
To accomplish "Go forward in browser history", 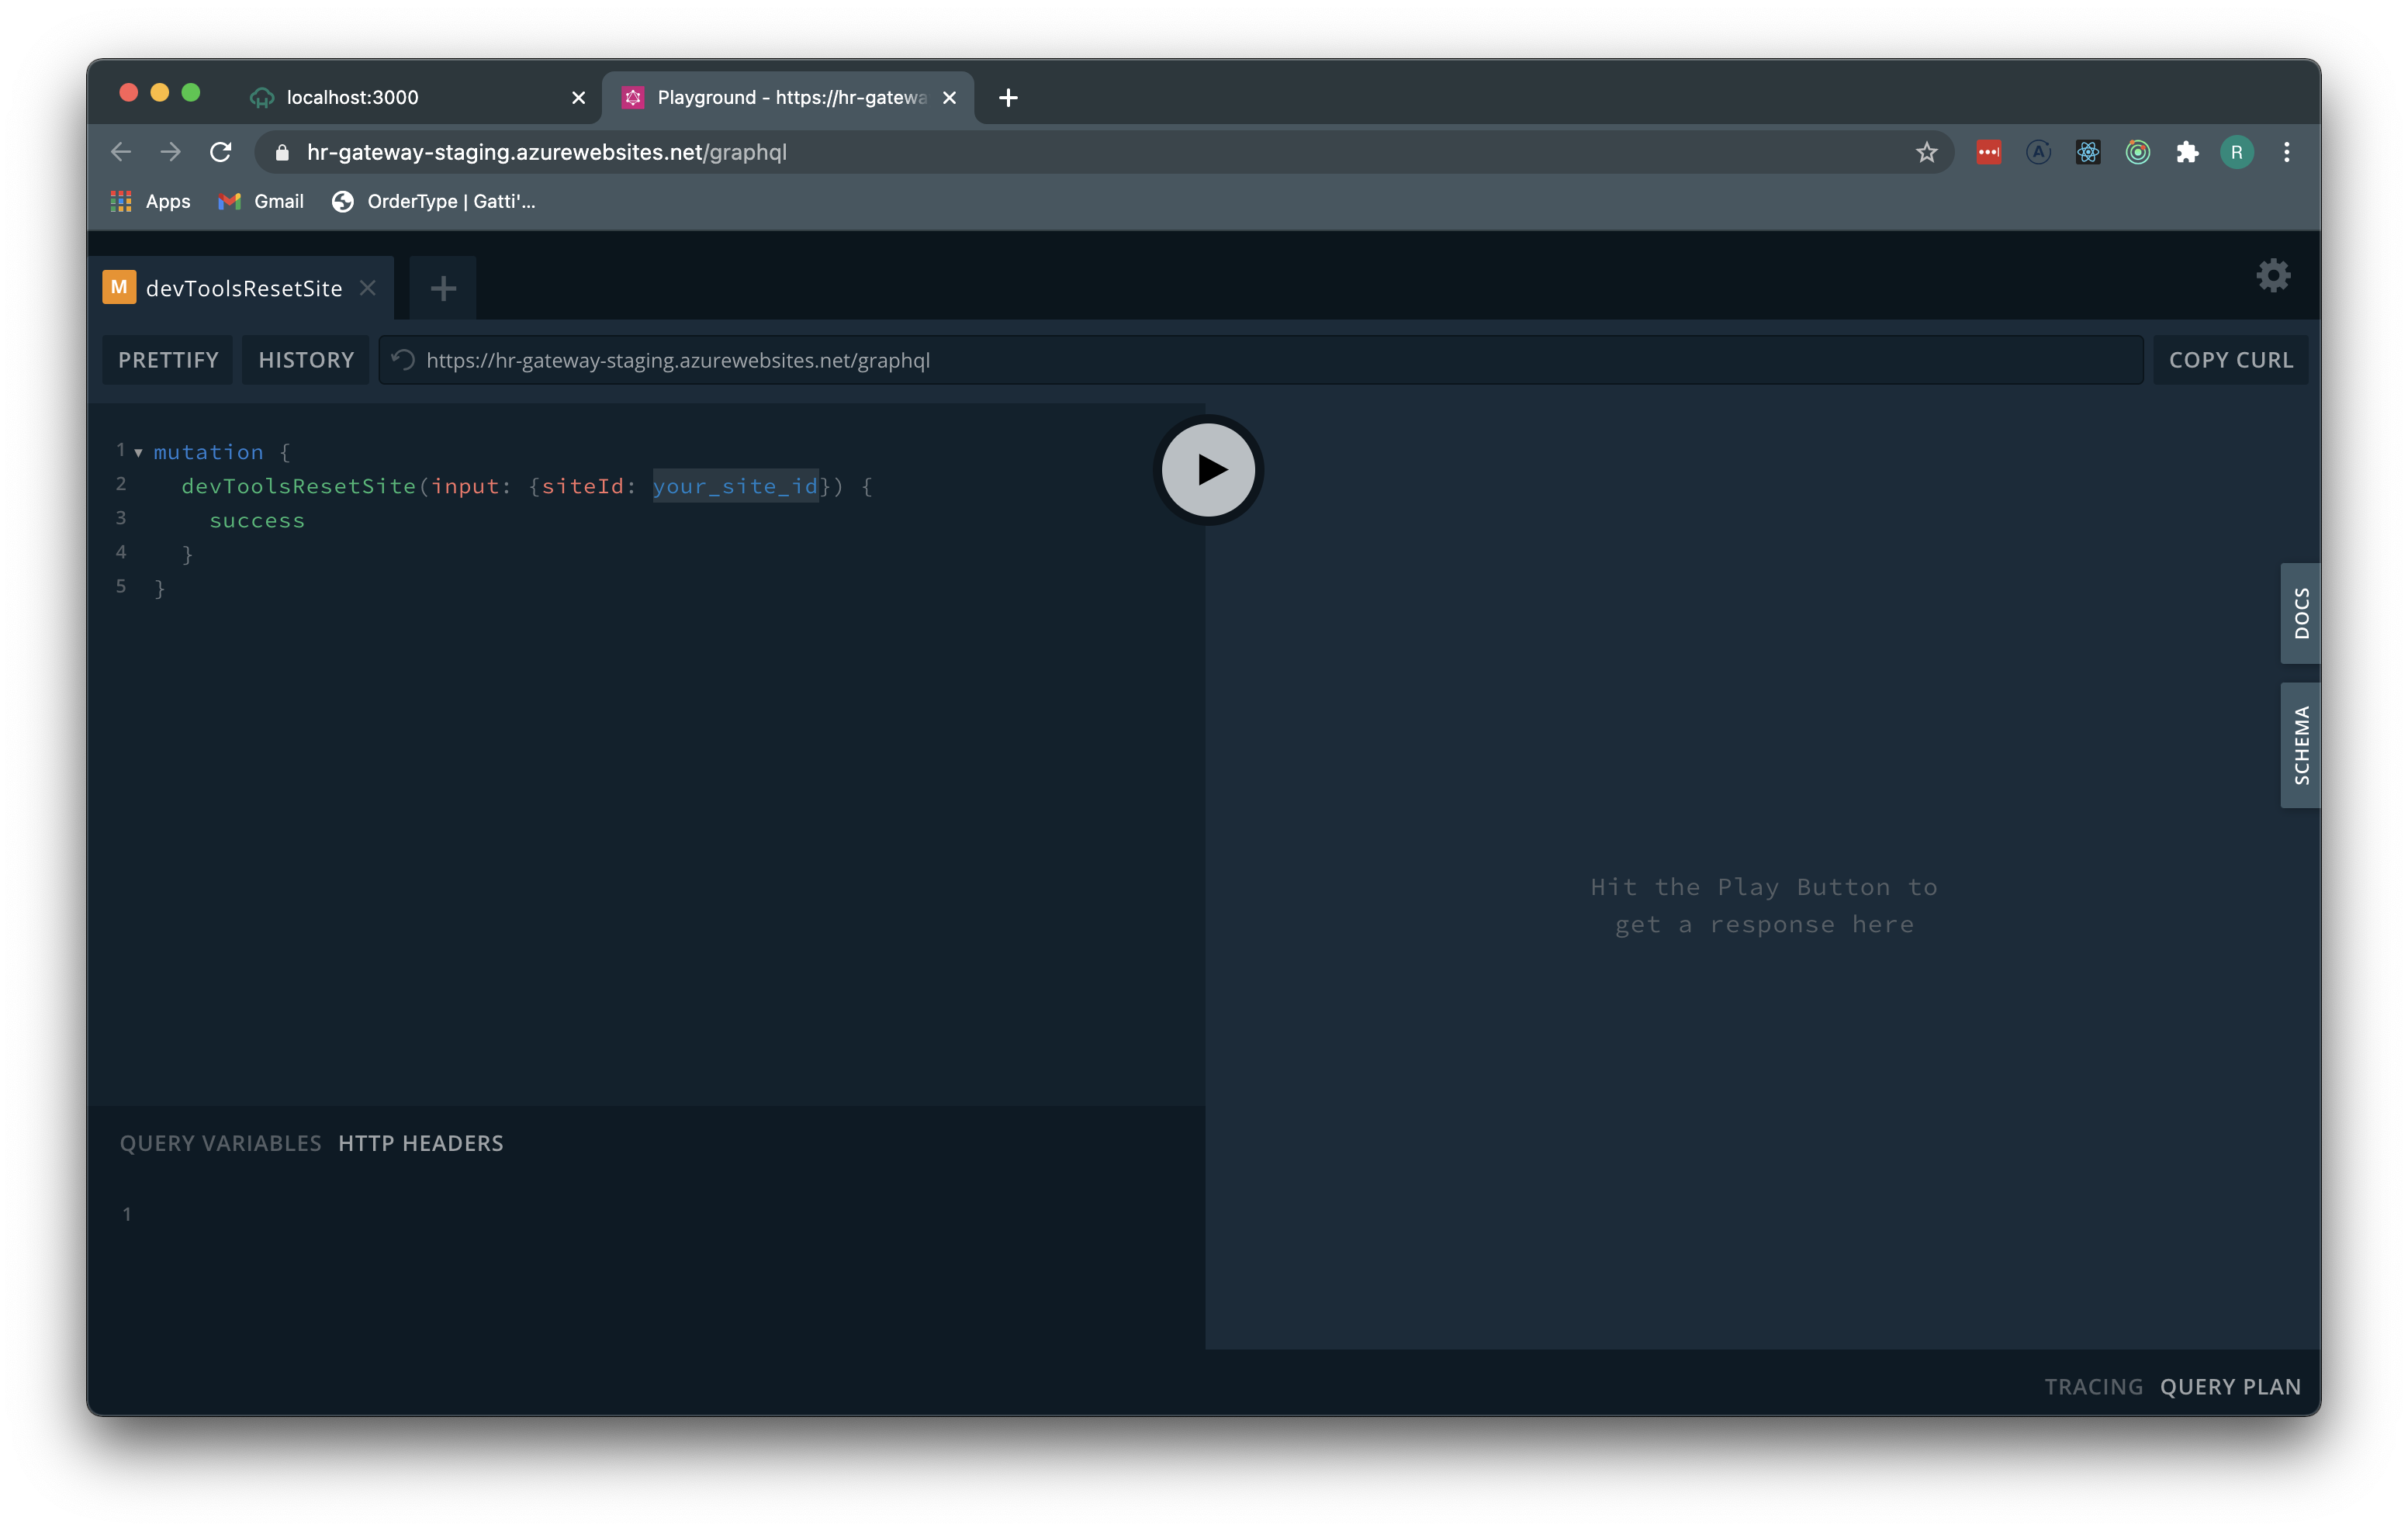I will pos(171,152).
